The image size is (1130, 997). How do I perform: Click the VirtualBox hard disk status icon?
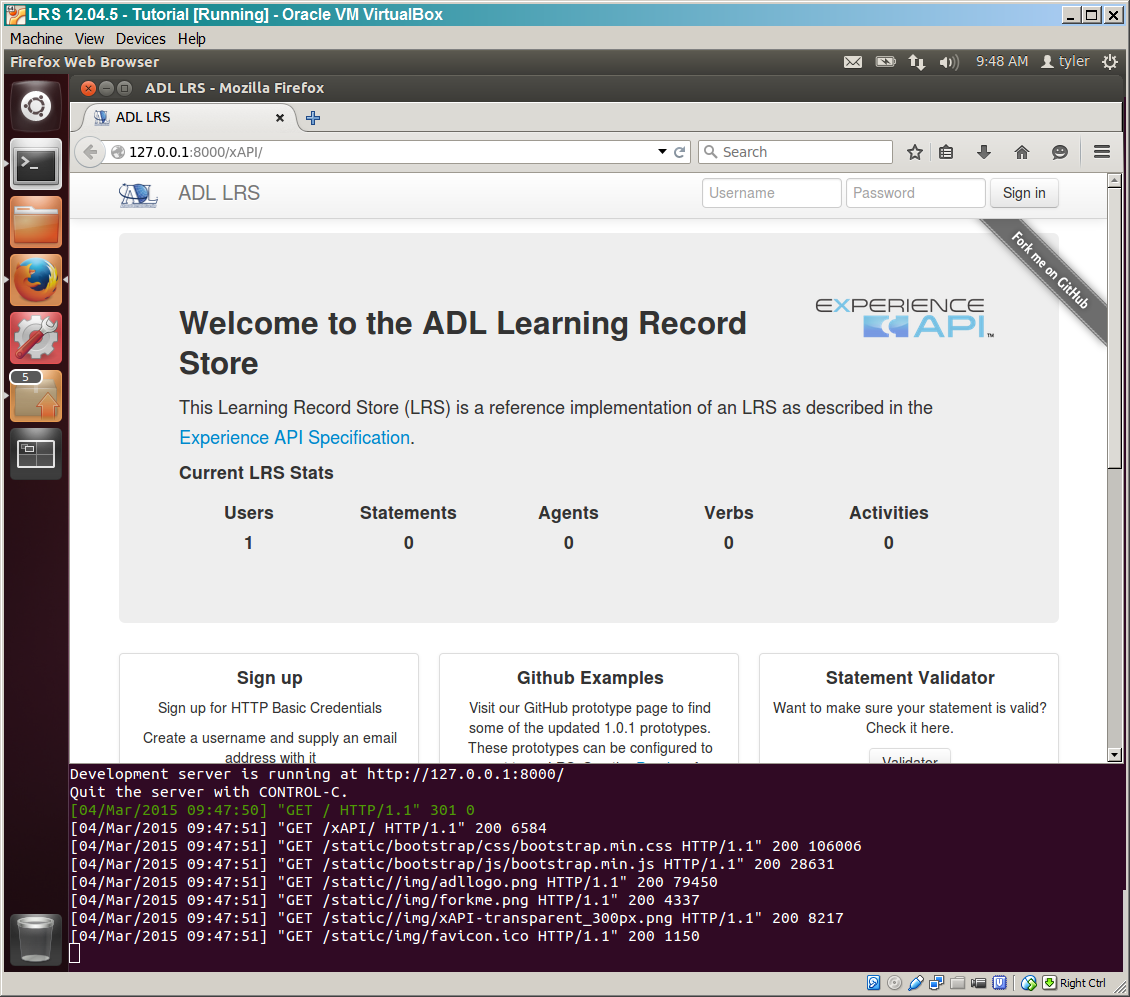pyautogui.click(x=873, y=983)
